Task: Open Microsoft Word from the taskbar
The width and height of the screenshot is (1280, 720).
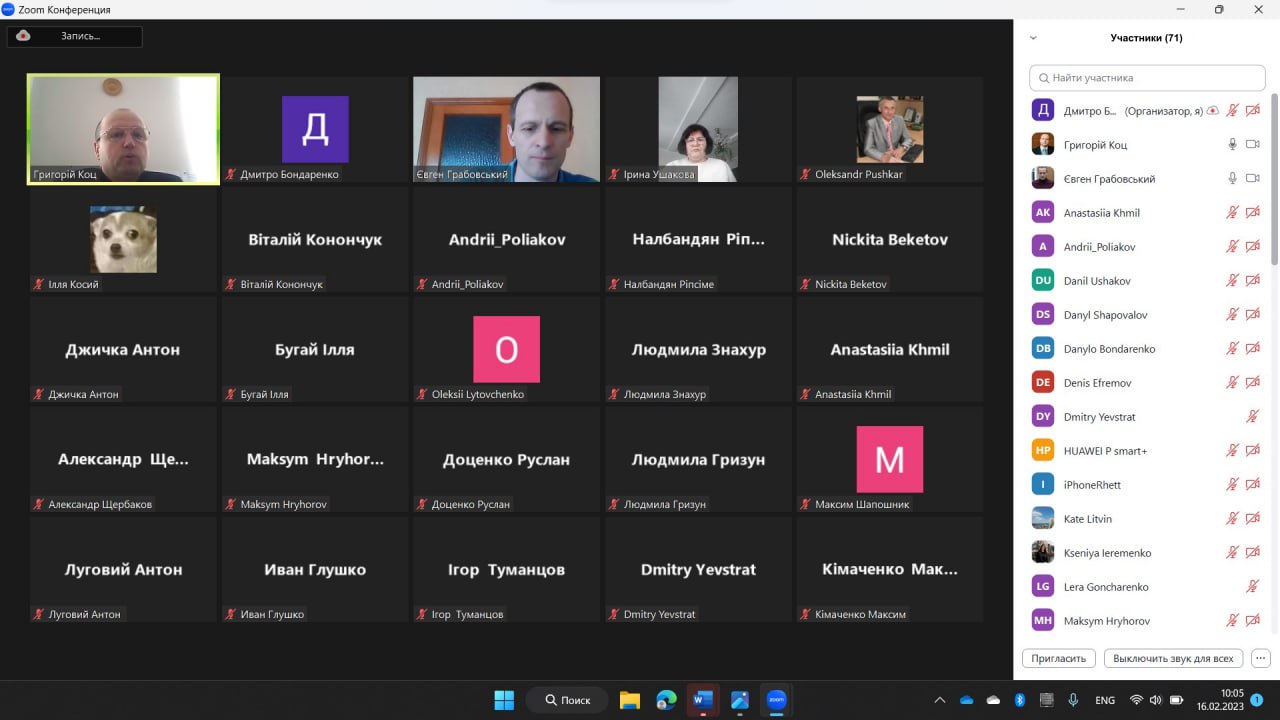Action: pyautogui.click(x=702, y=700)
